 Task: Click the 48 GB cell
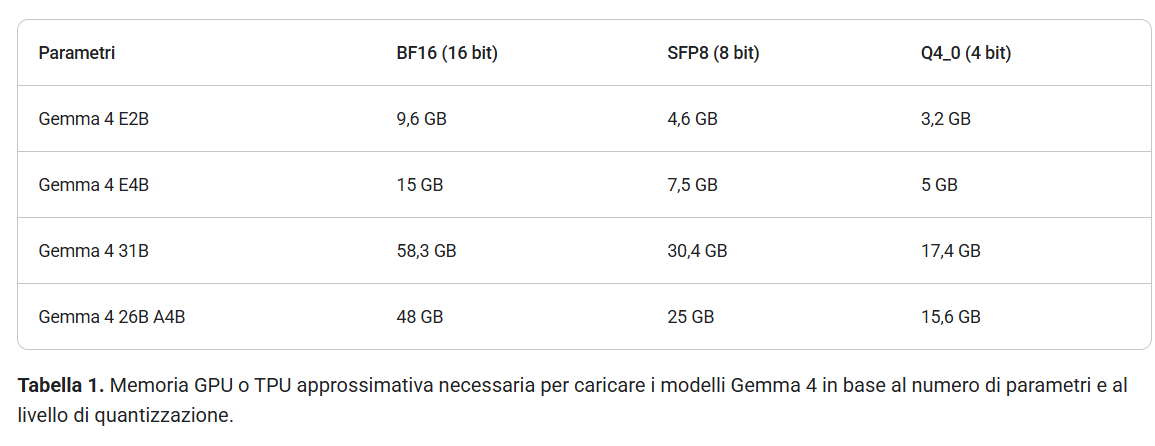click(419, 317)
